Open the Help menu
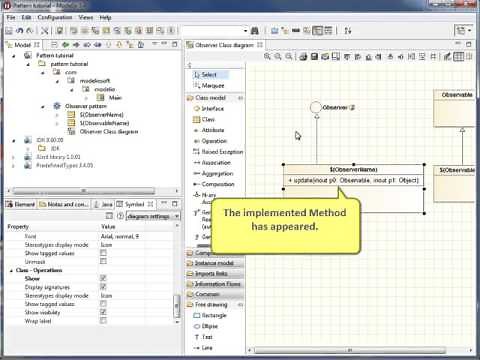Image resolution: width=480 pixels, height=360 pixels. point(105,17)
